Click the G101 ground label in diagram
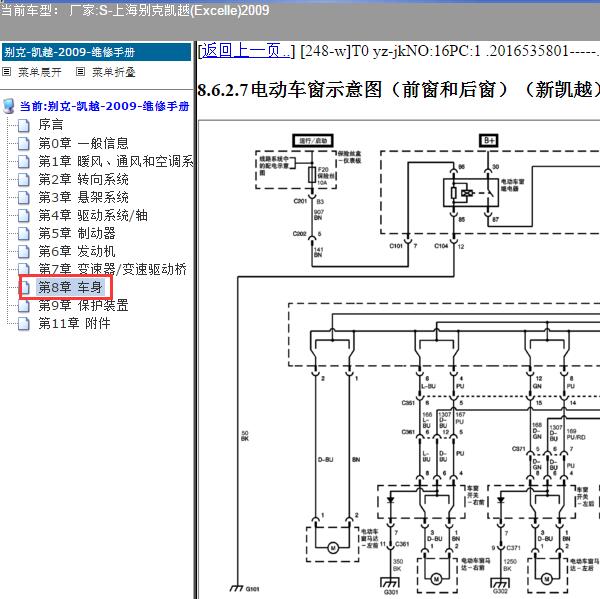Image resolution: width=600 pixels, height=599 pixels. coord(252,589)
